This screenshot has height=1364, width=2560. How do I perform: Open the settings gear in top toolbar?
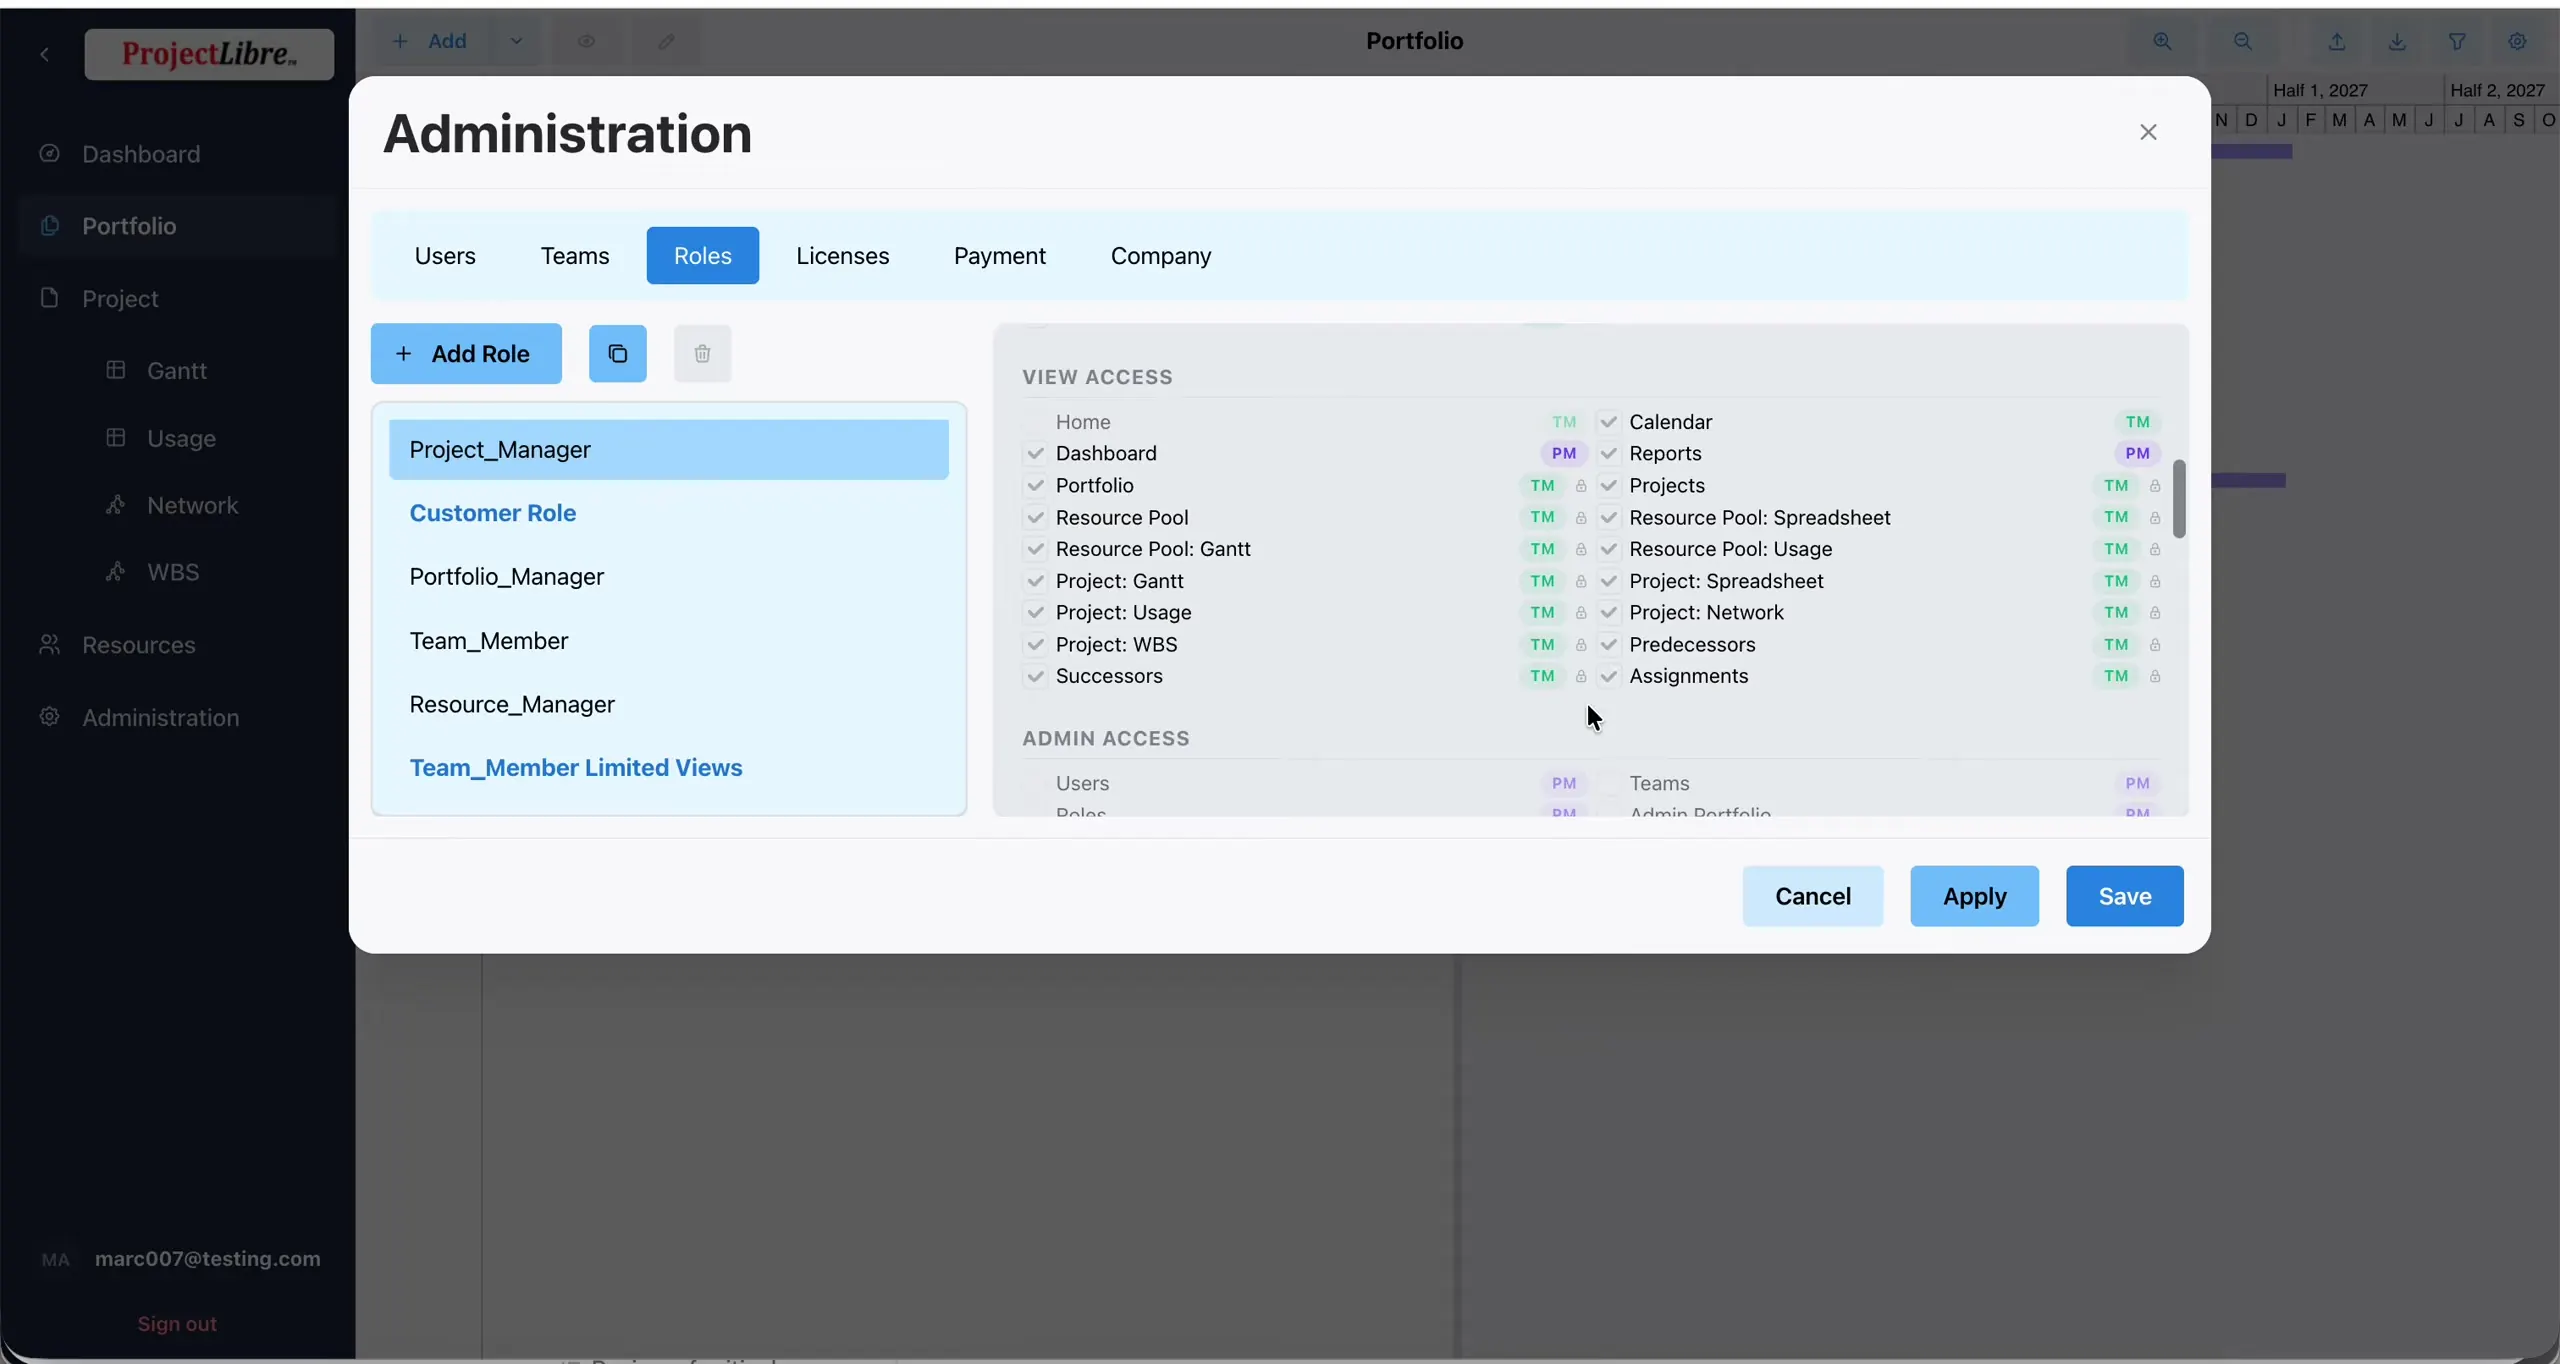(2517, 41)
